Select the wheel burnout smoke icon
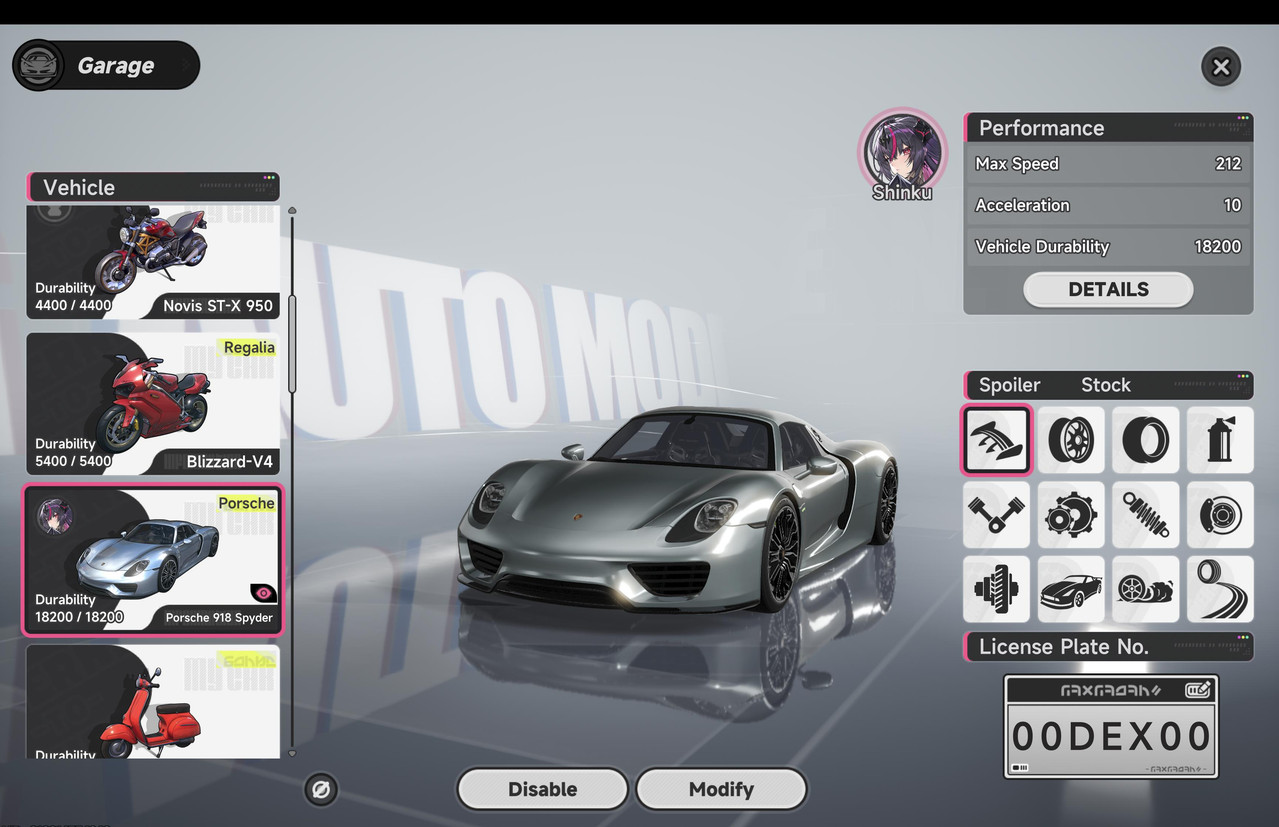 pyautogui.click(x=1146, y=590)
